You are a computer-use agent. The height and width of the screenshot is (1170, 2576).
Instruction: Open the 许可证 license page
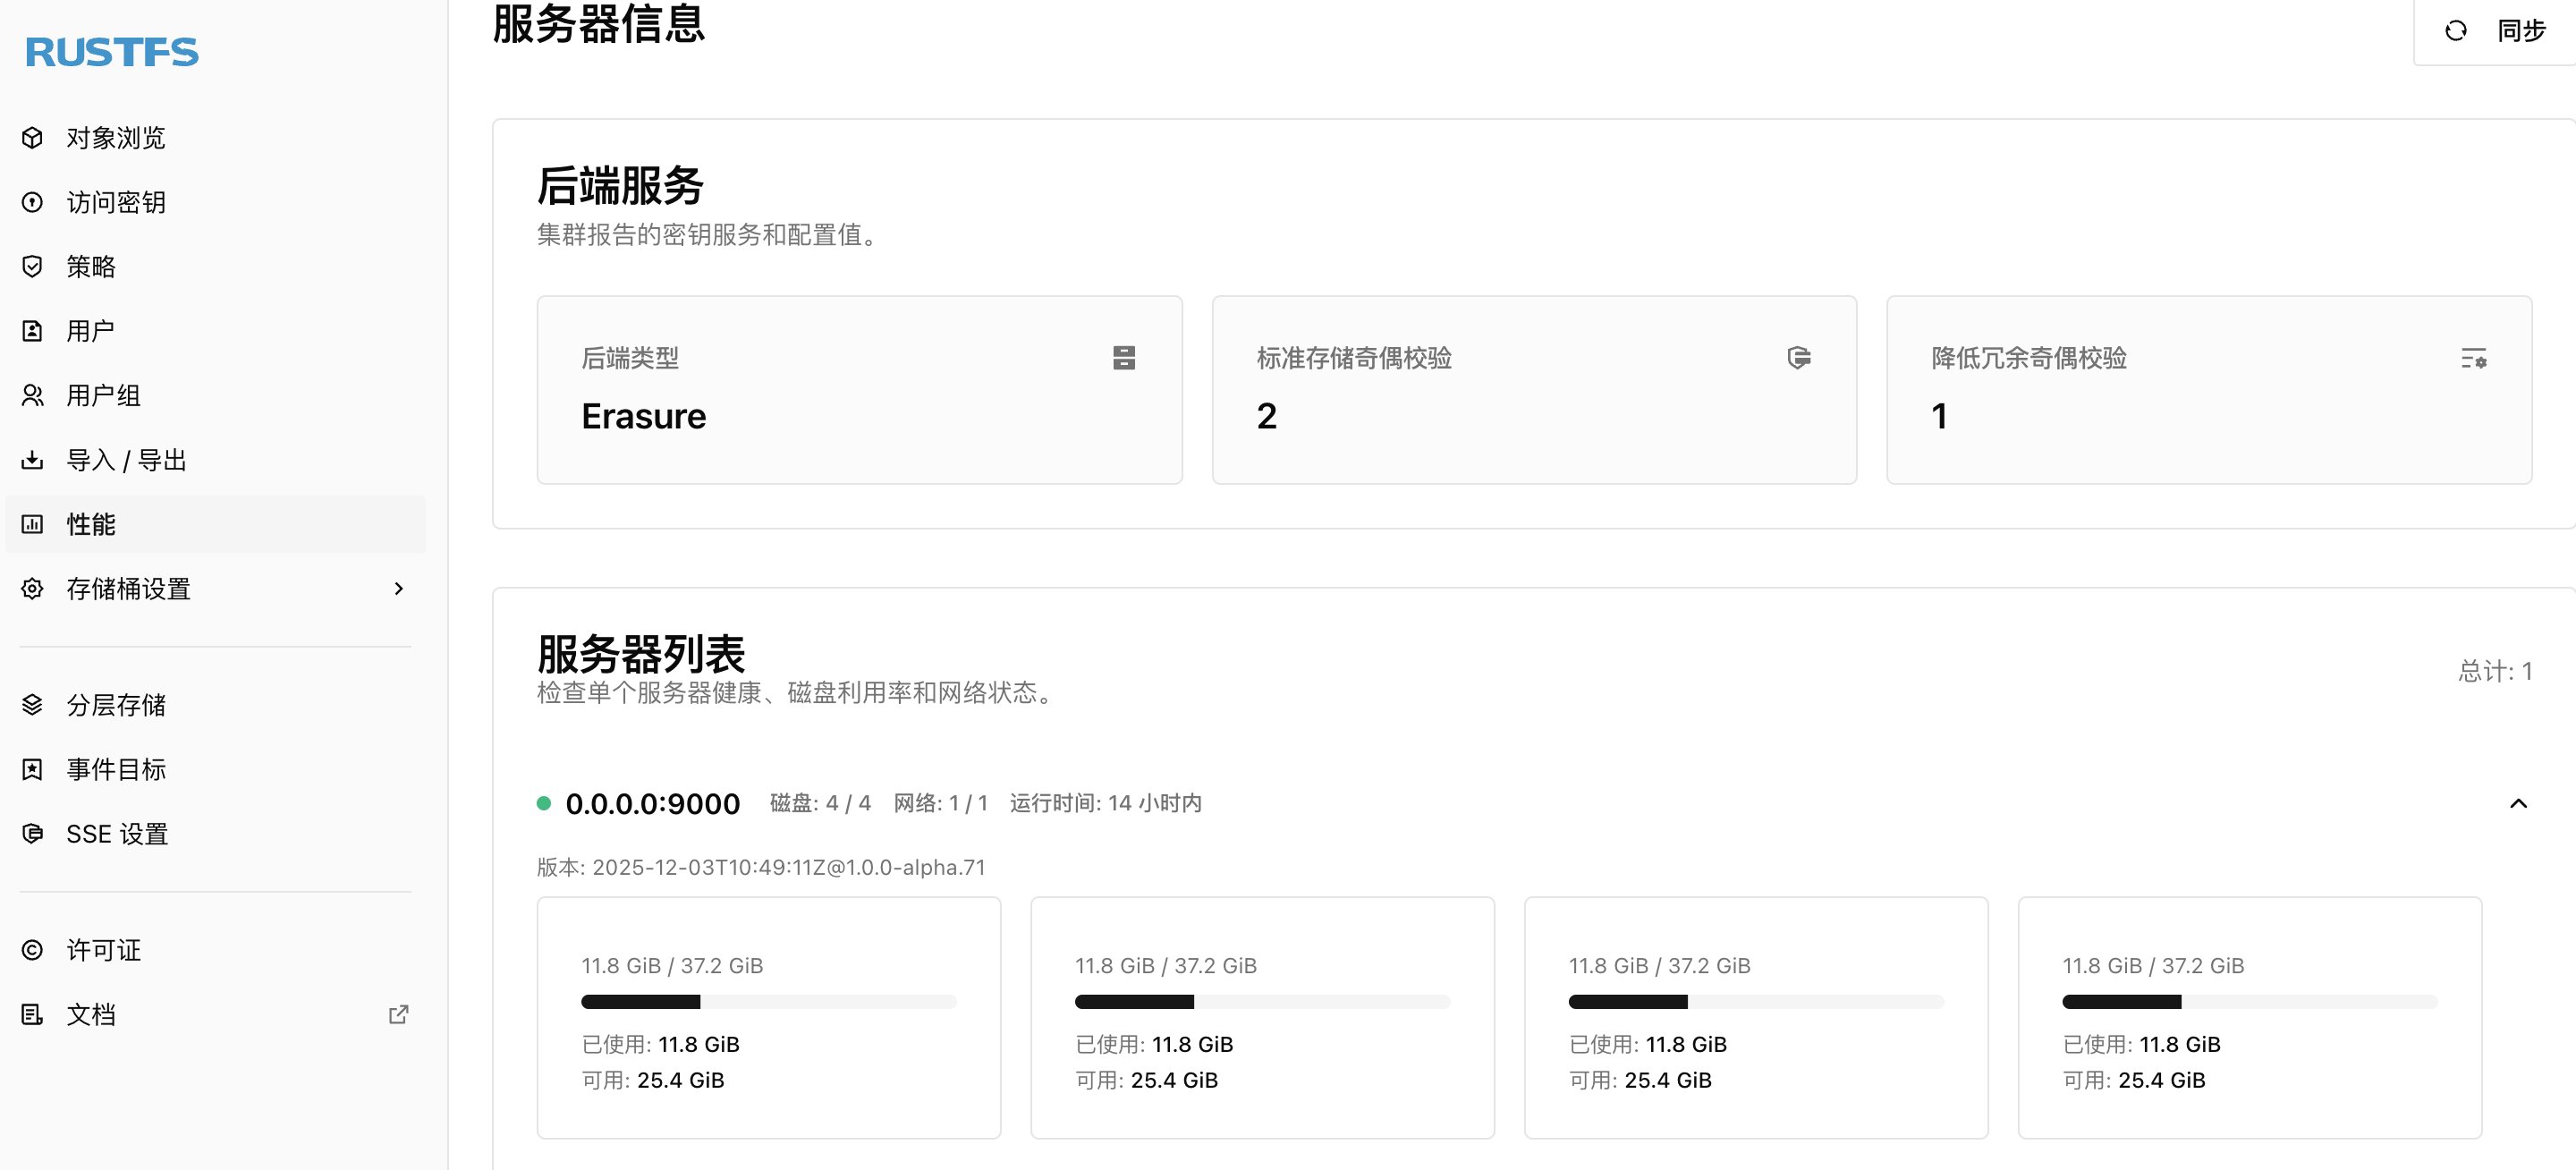(103, 950)
